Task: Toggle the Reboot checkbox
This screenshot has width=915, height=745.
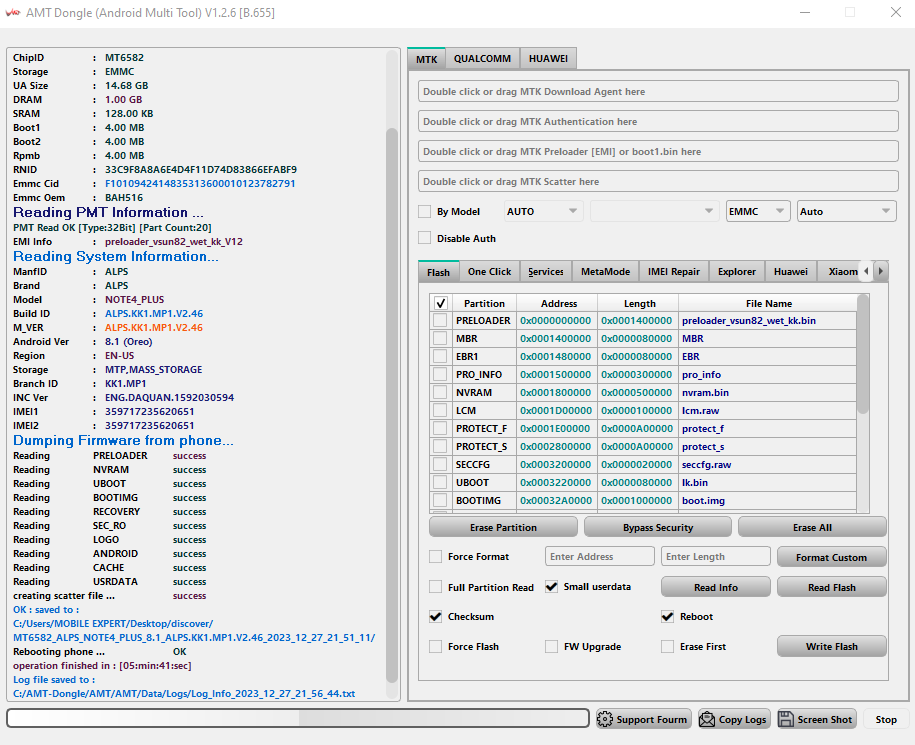Action: pyautogui.click(x=668, y=617)
